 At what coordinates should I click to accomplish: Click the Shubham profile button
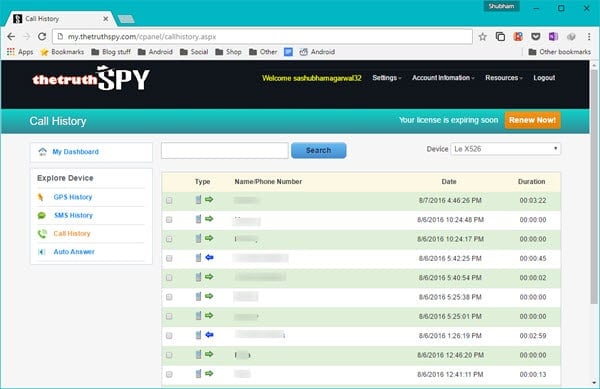coord(501,6)
